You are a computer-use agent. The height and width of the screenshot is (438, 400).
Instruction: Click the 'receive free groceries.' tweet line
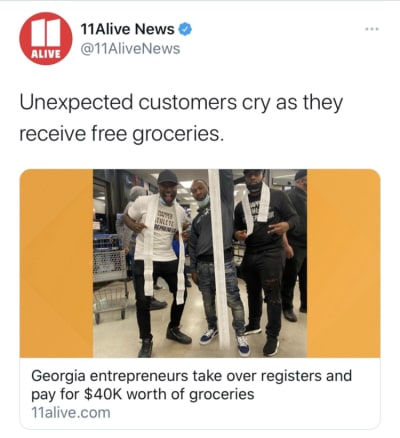pyautogui.click(x=121, y=135)
